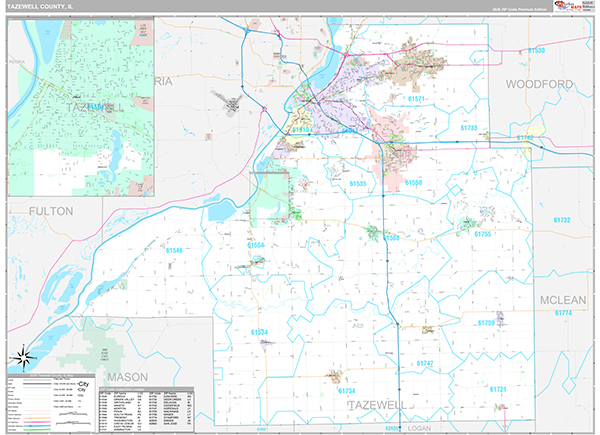The height and width of the screenshot is (435, 600).
Task: Select ZIP code label 61742
Action: click(x=525, y=137)
